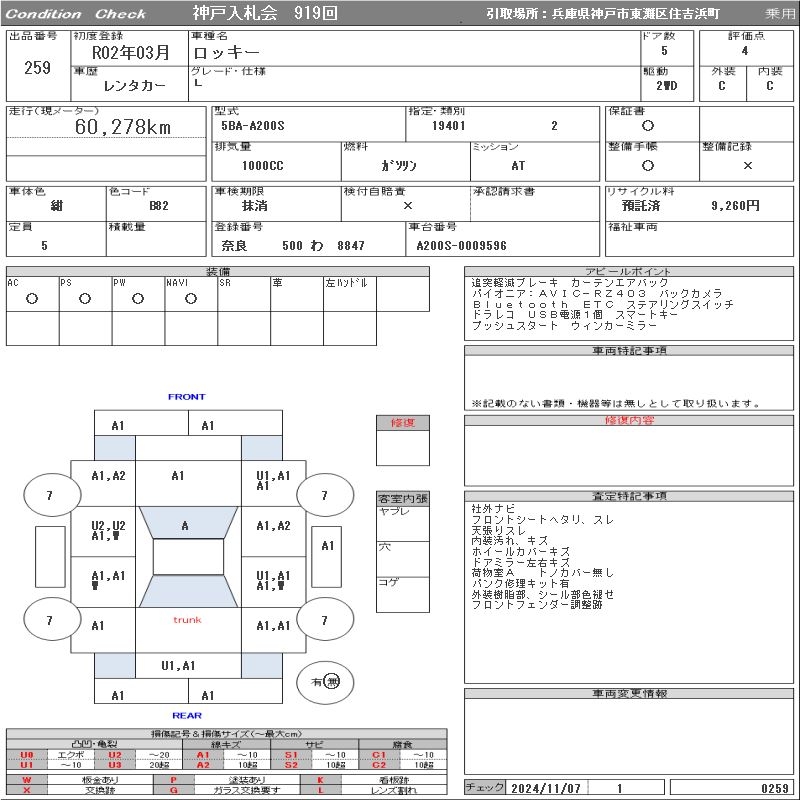Click the G ガラス交換要す legend entry

[x=227, y=790]
